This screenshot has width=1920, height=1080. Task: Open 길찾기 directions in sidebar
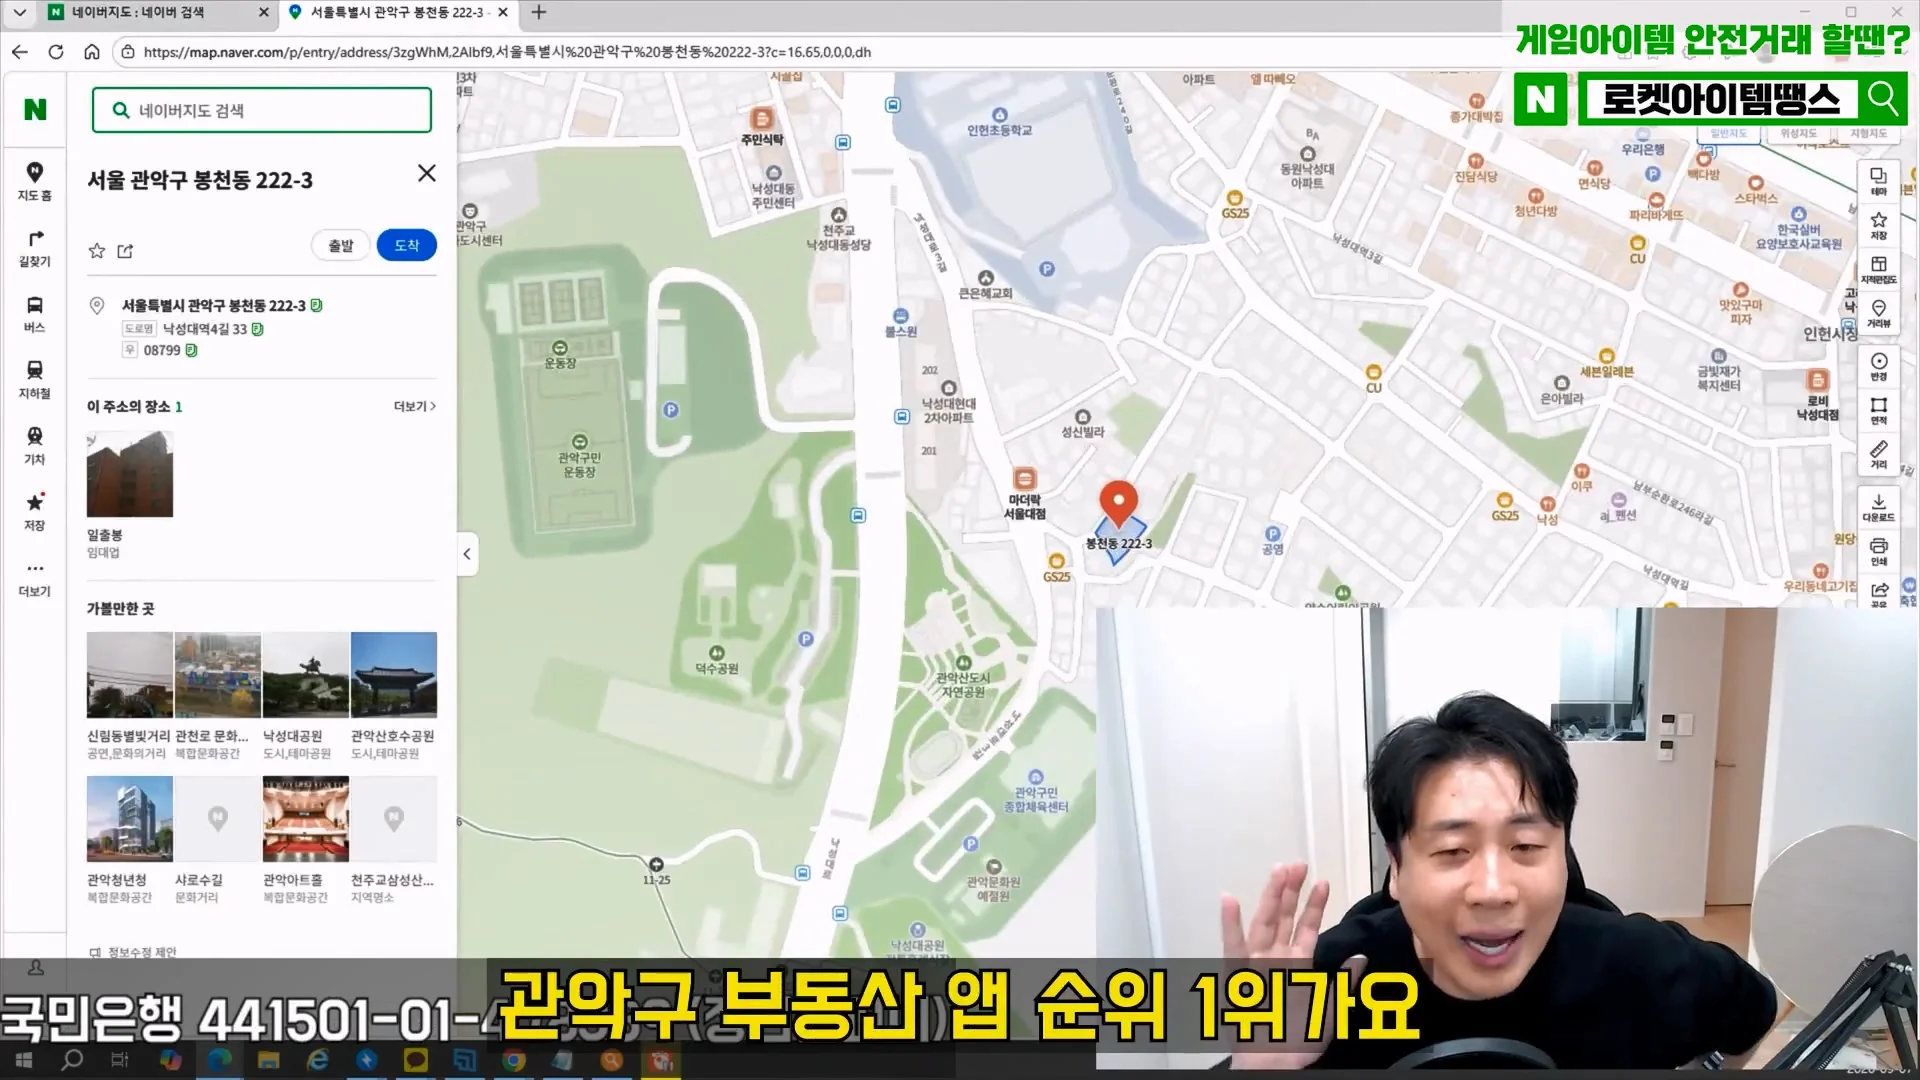34,248
